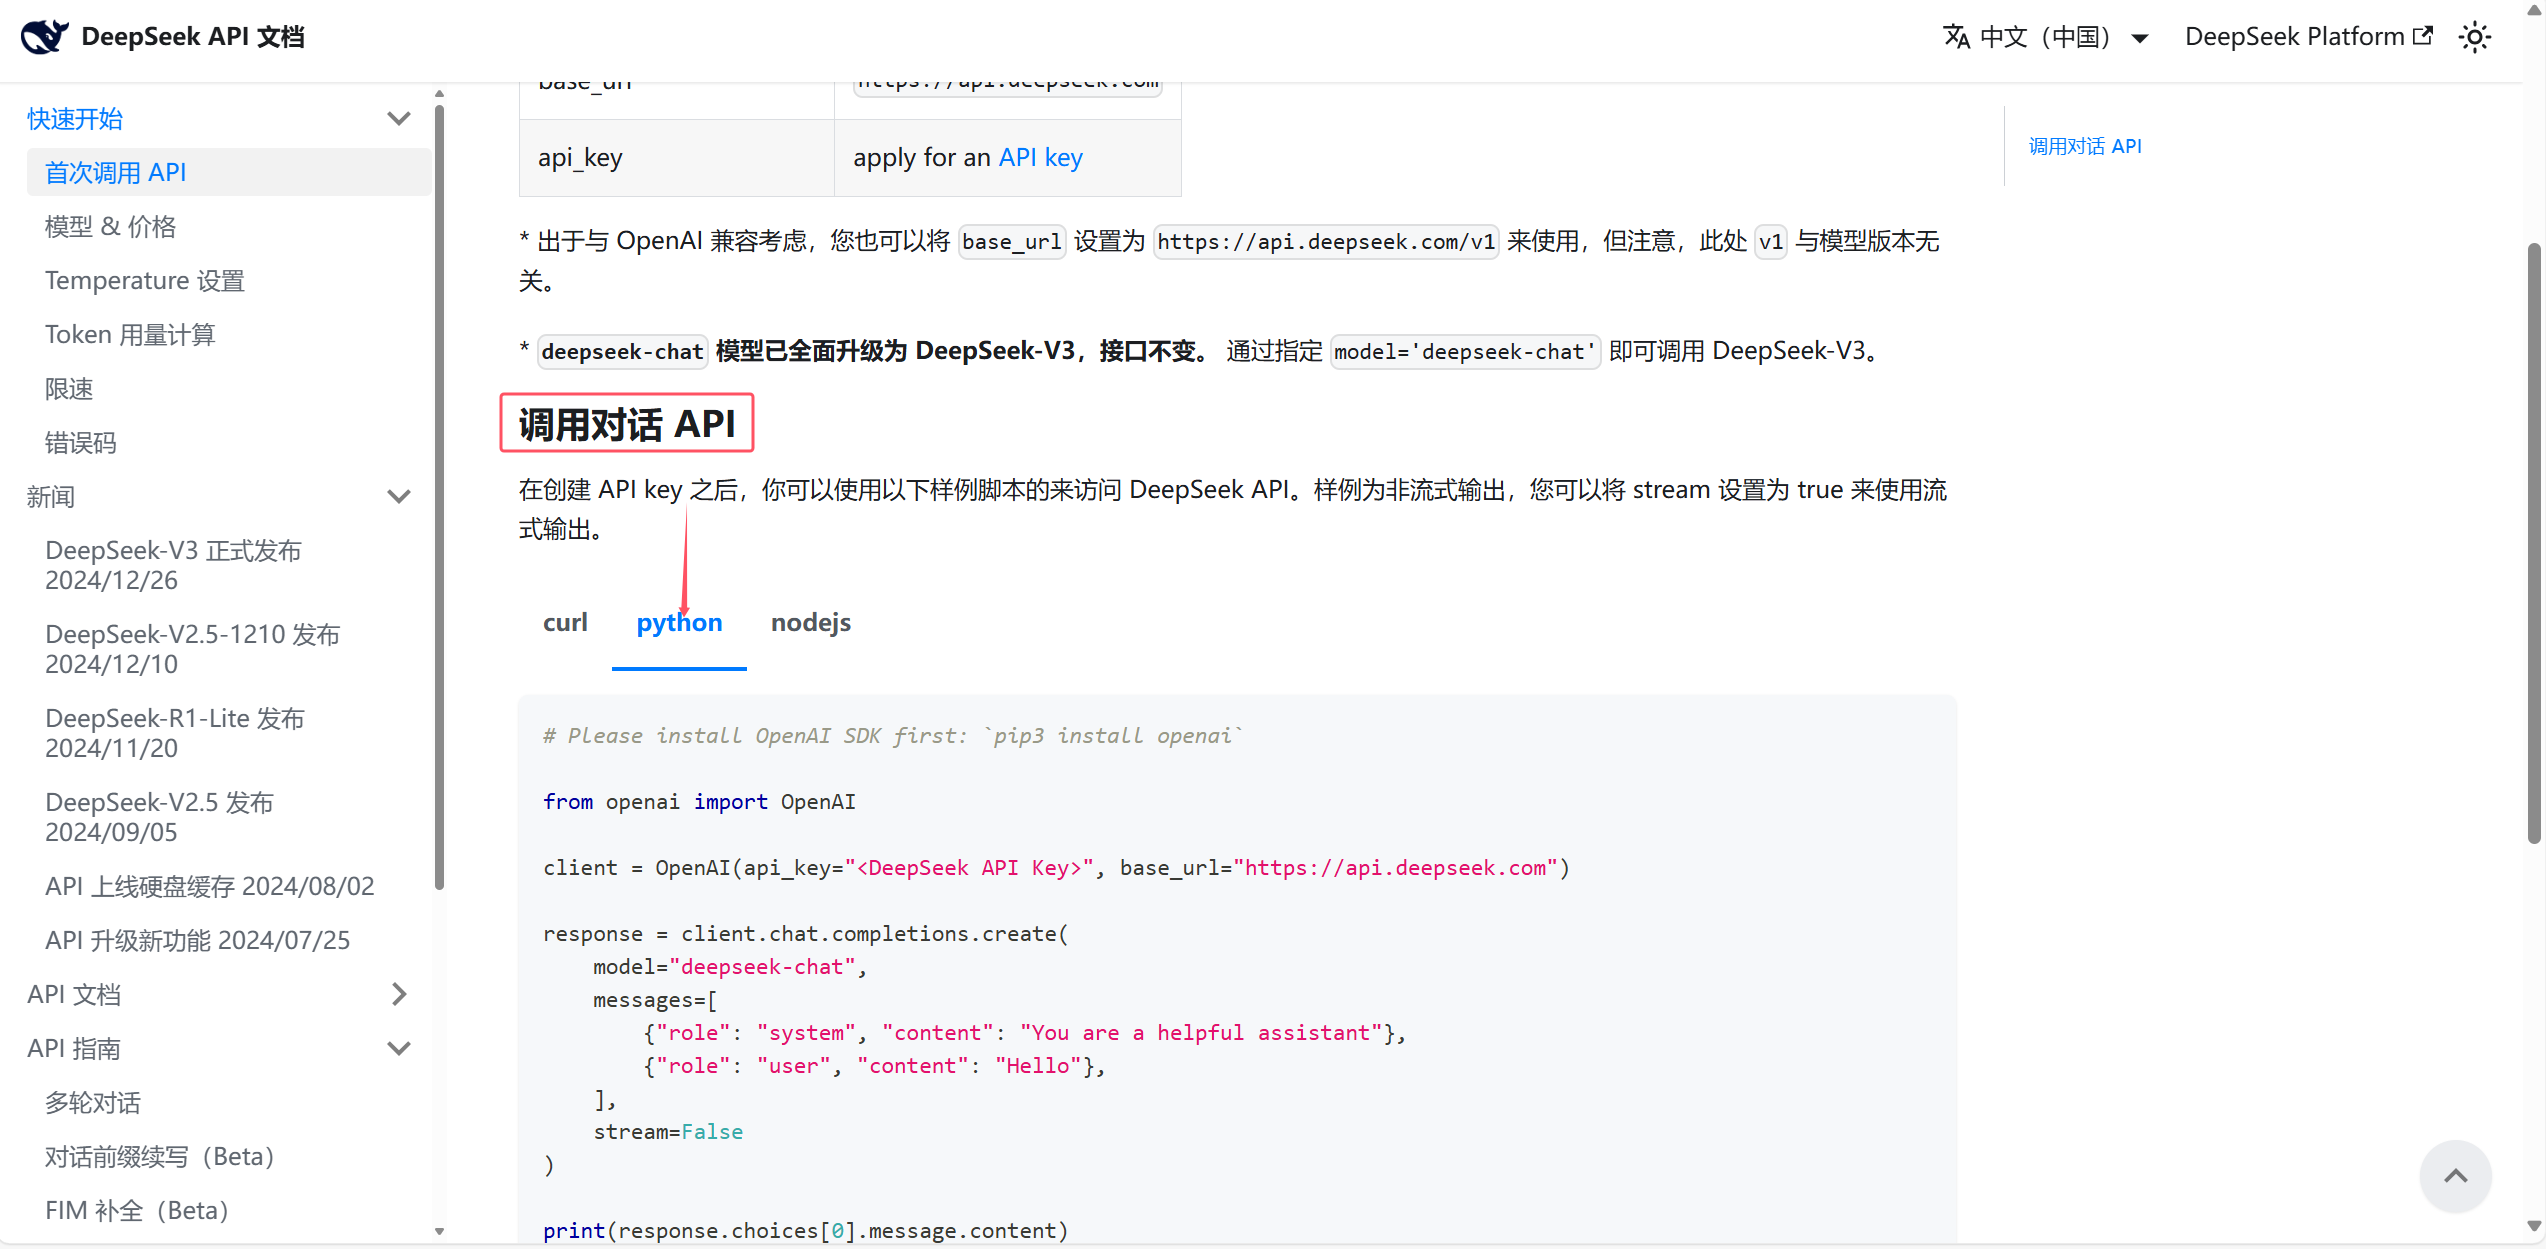
Task: Click the stream=False code line
Action: tap(668, 1132)
